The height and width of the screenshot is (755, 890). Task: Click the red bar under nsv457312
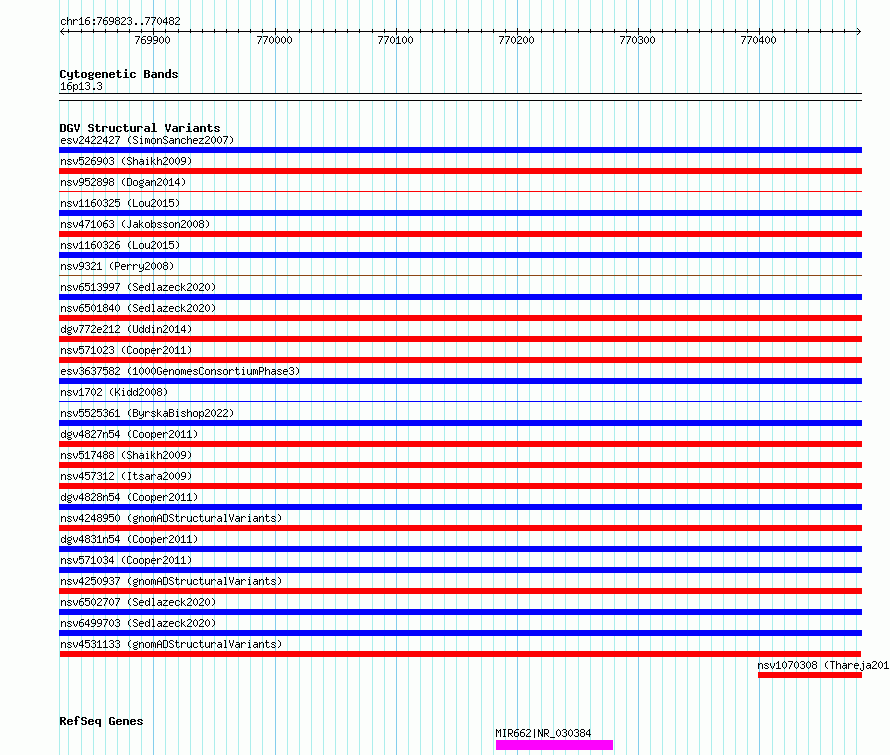(x=460, y=486)
